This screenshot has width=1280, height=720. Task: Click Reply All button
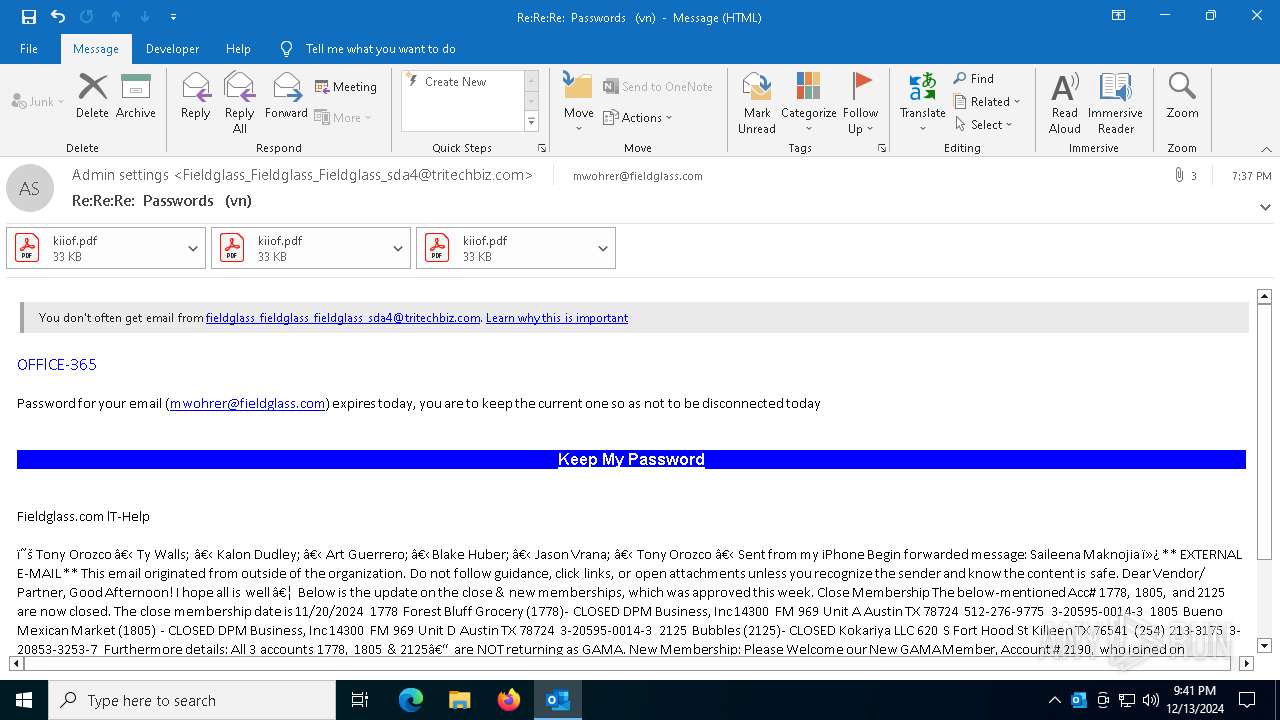pos(240,103)
